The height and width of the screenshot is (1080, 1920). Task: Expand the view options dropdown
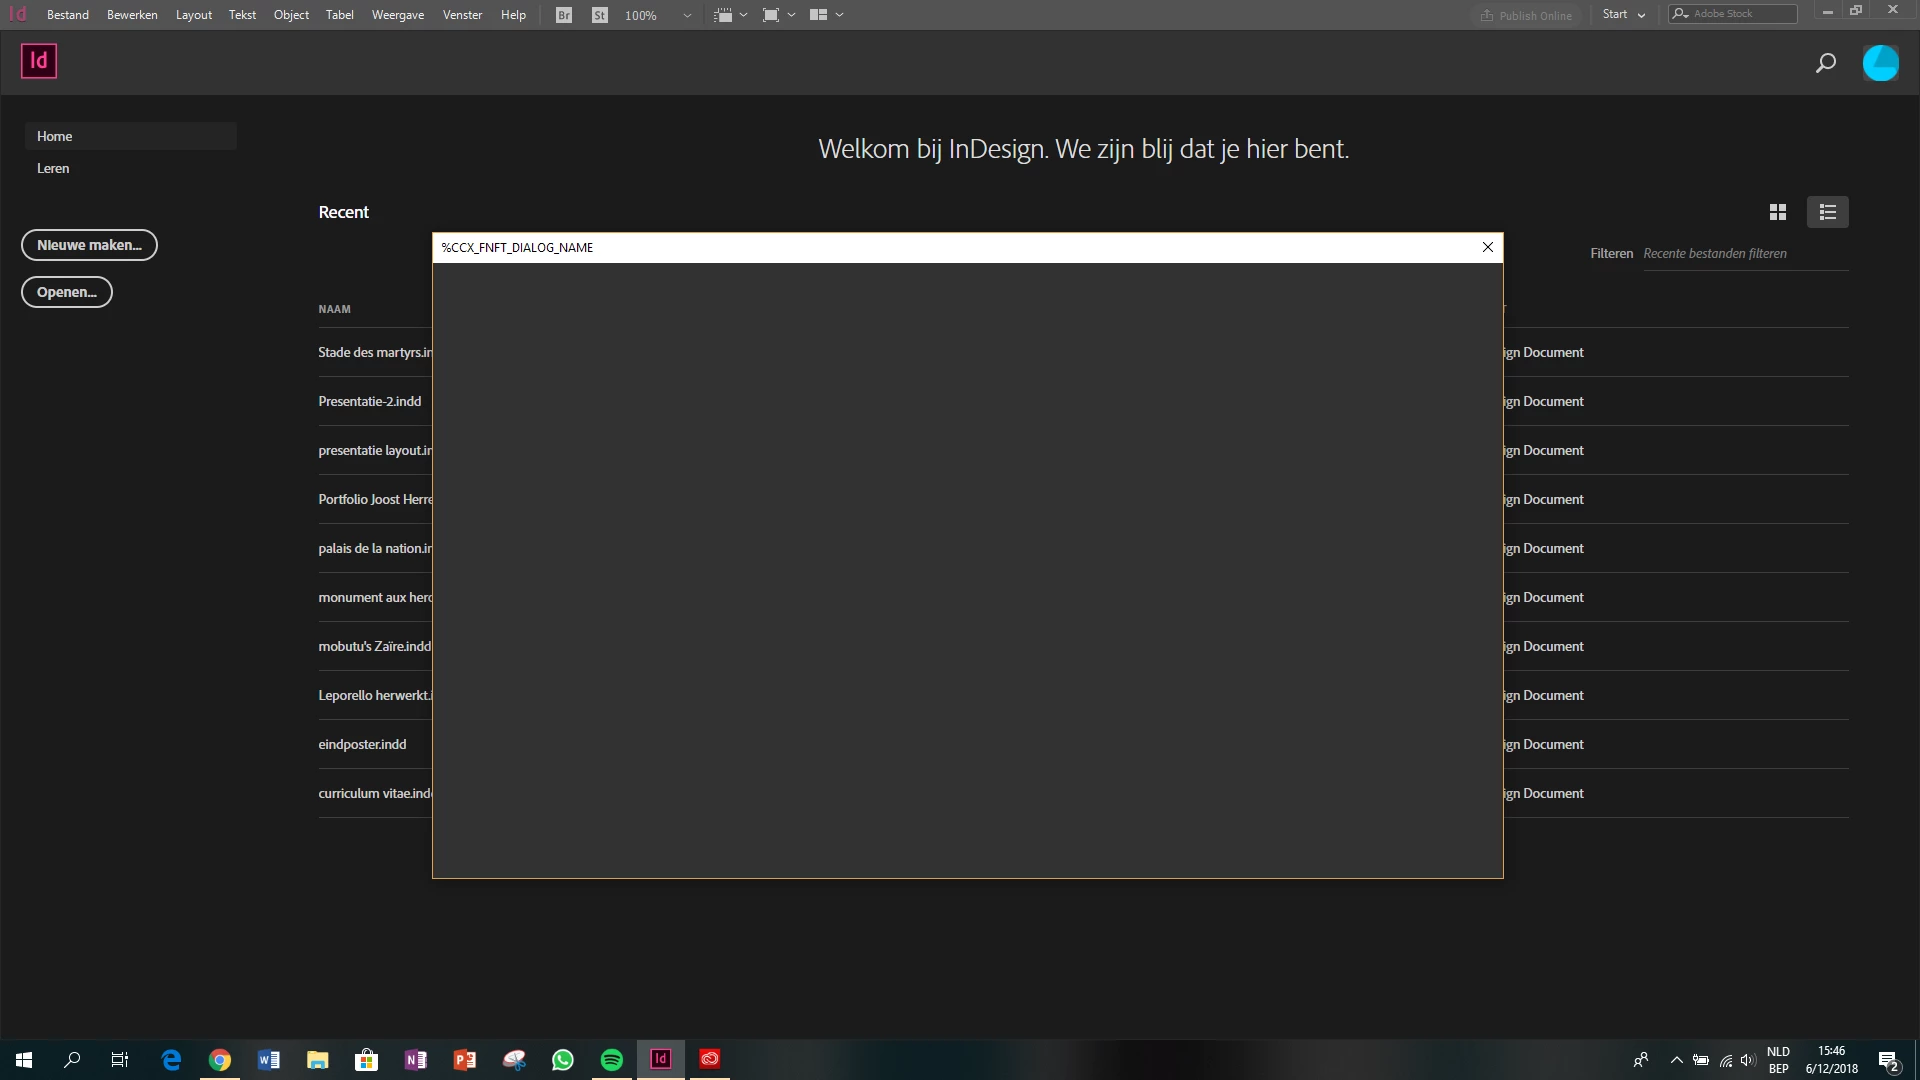743,15
